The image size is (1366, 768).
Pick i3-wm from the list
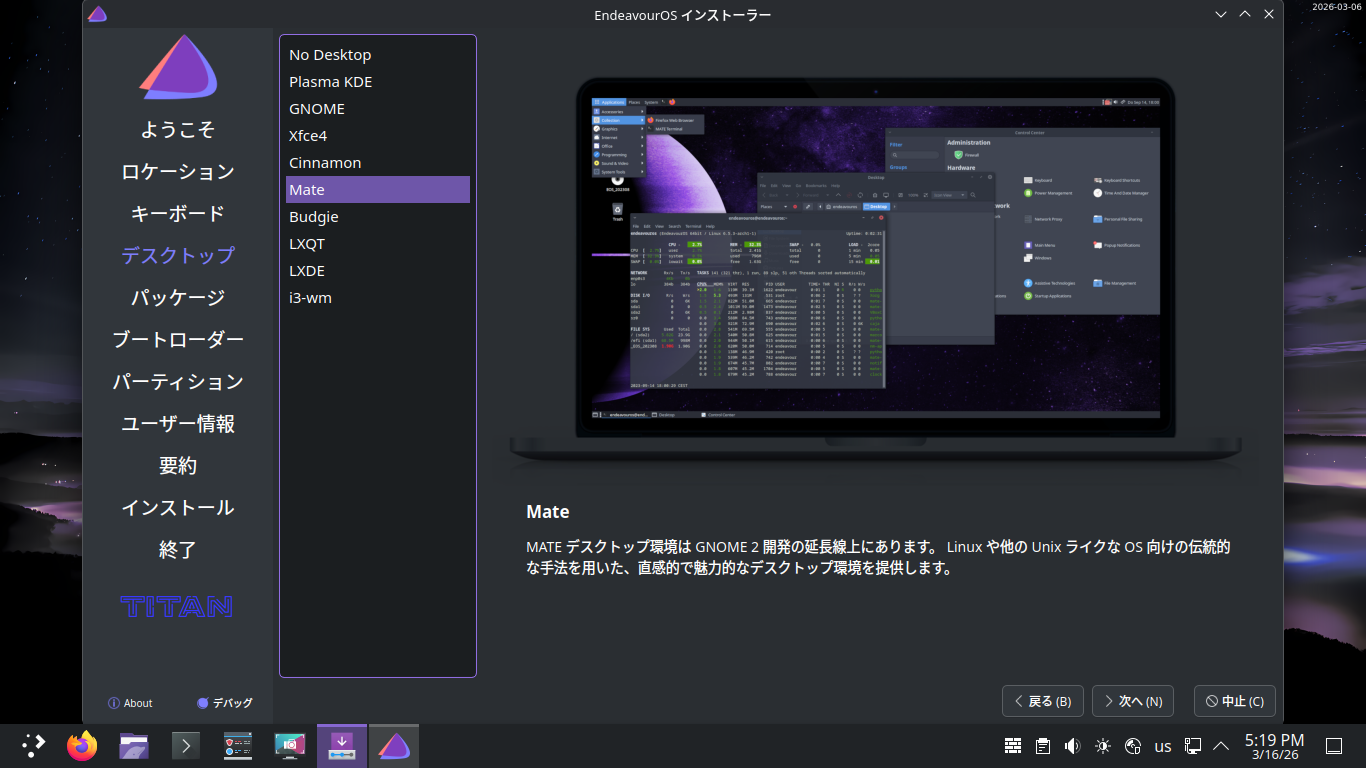pos(310,298)
